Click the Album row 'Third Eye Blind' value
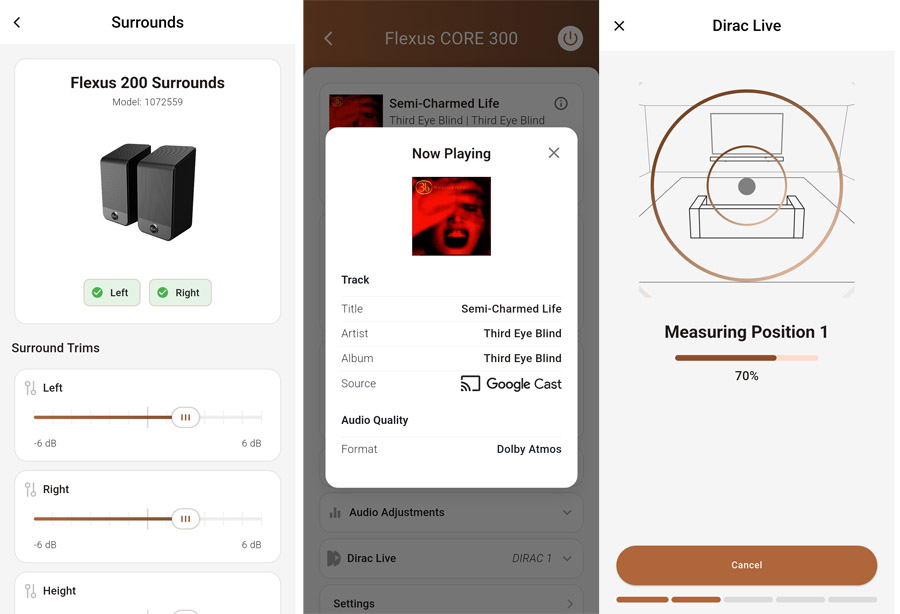 522,358
